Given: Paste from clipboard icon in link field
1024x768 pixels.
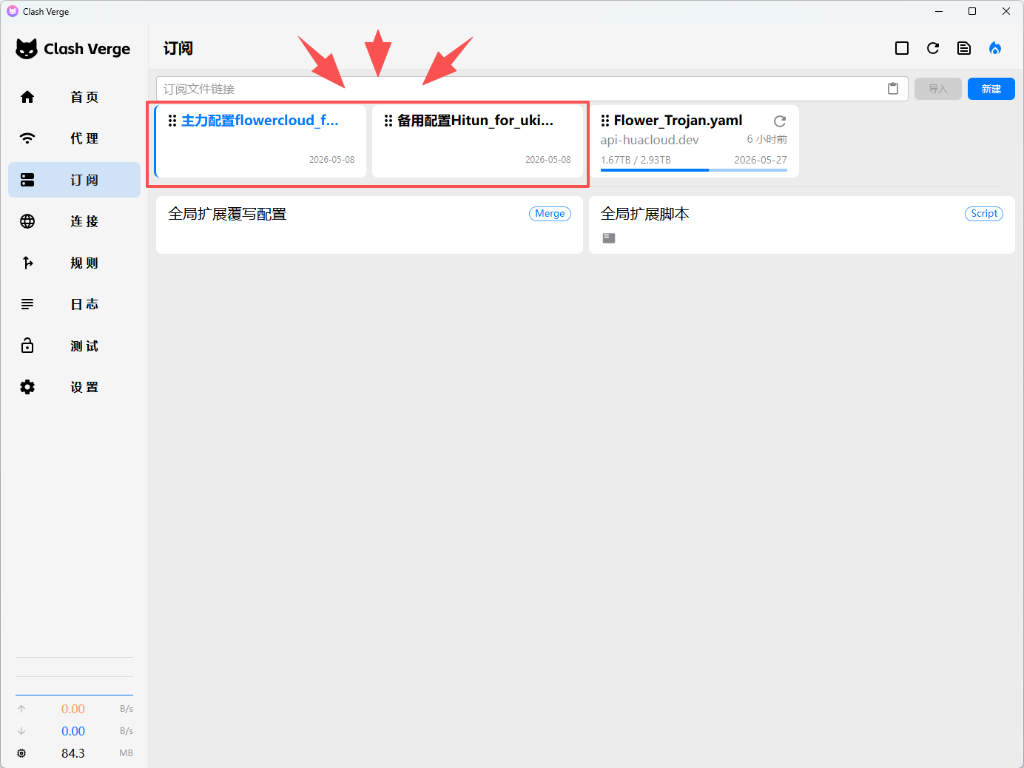Looking at the screenshot, I should (893, 89).
